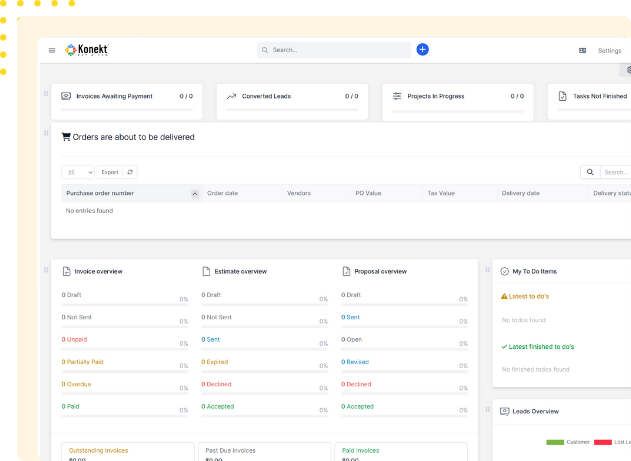Open the Partially Paid invoices link

point(84,361)
